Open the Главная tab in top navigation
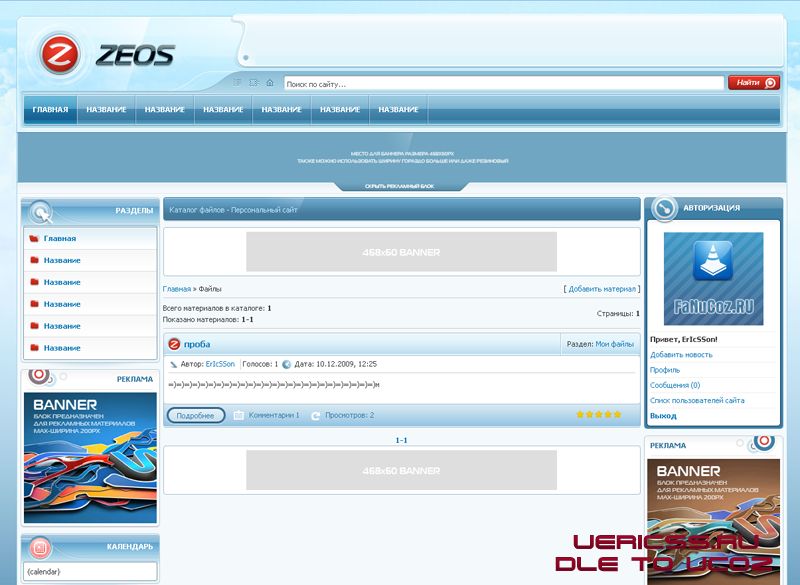This screenshot has height=585, width=800. (50, 110)
